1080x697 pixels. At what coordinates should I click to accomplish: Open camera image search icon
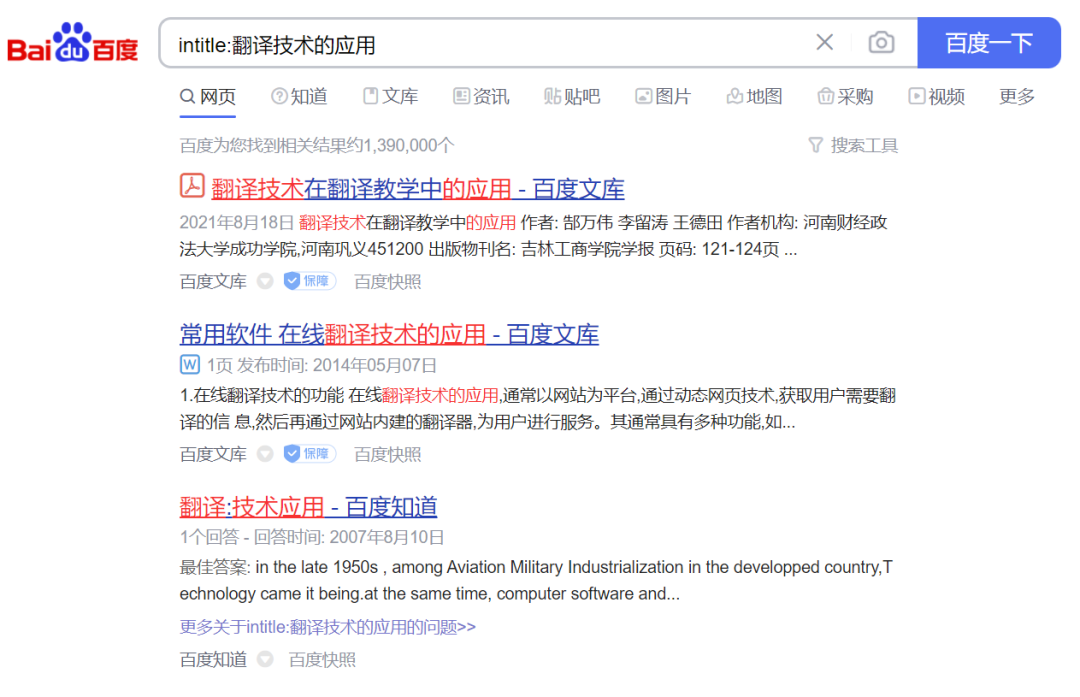tap(881, 43)
